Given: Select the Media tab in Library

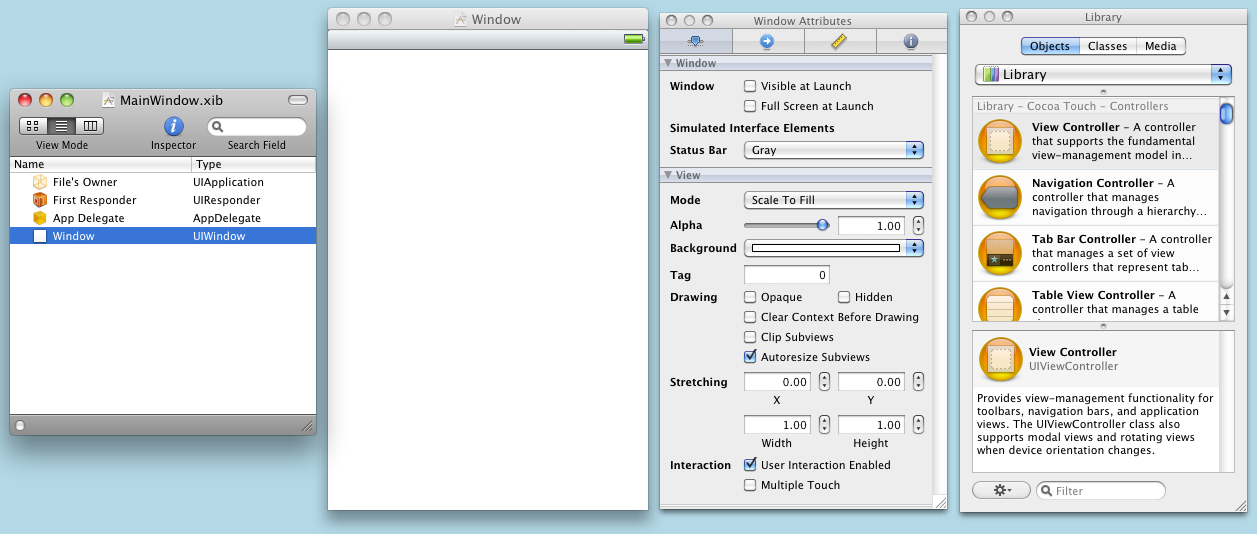Looking at the screenshot, I should (1160, 46).
